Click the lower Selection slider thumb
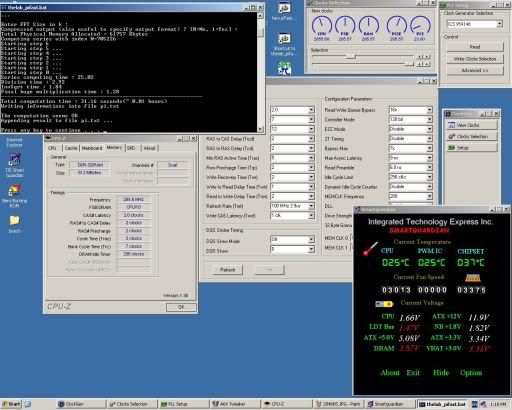 click(409, 64)
